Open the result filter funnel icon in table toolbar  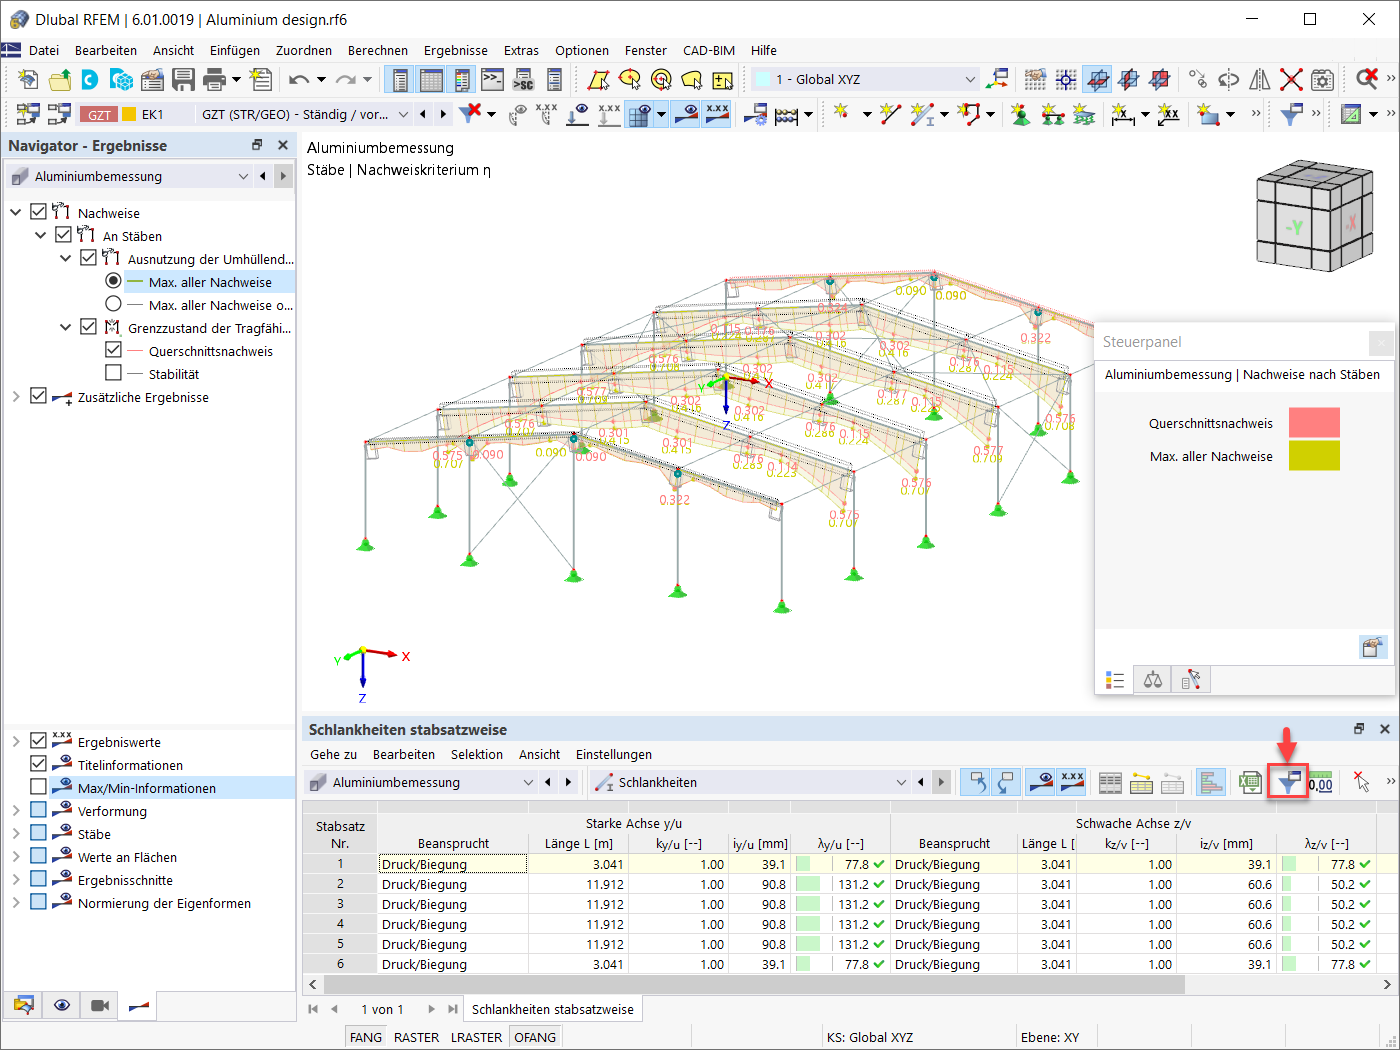click(1289, 783)
